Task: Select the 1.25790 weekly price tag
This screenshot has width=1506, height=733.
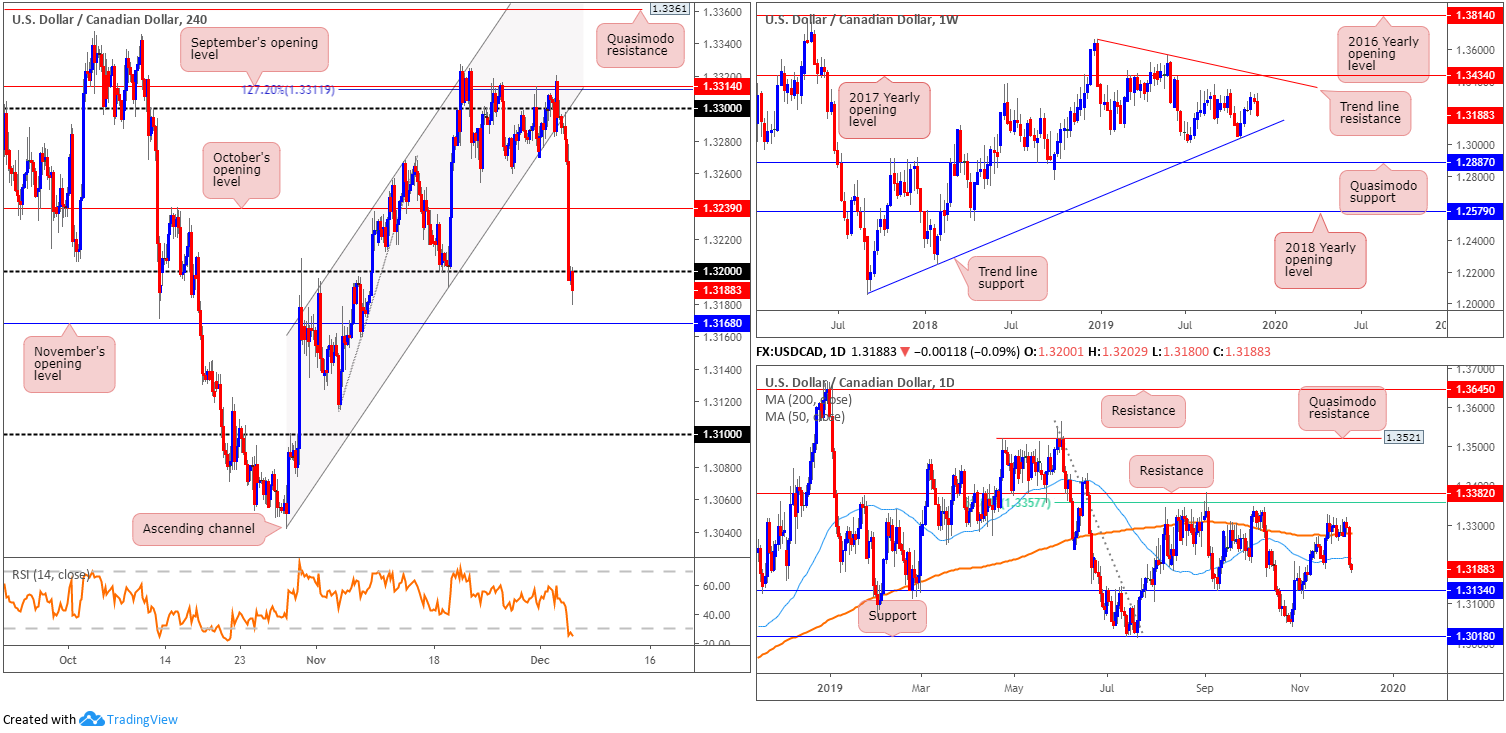Action: tap(1476, 211)
